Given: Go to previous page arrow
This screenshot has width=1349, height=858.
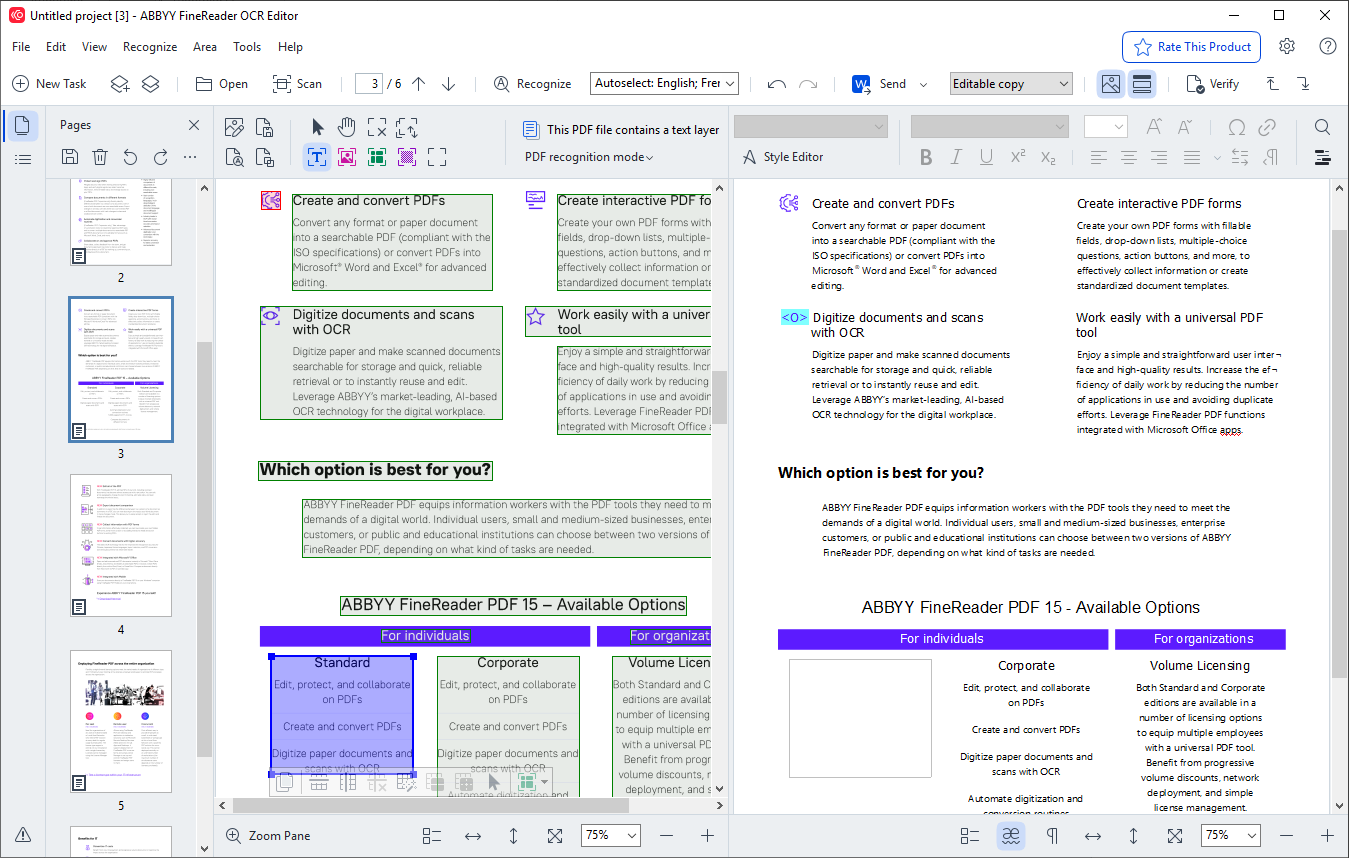Looking at the screenshot, I should coord(419,84).
